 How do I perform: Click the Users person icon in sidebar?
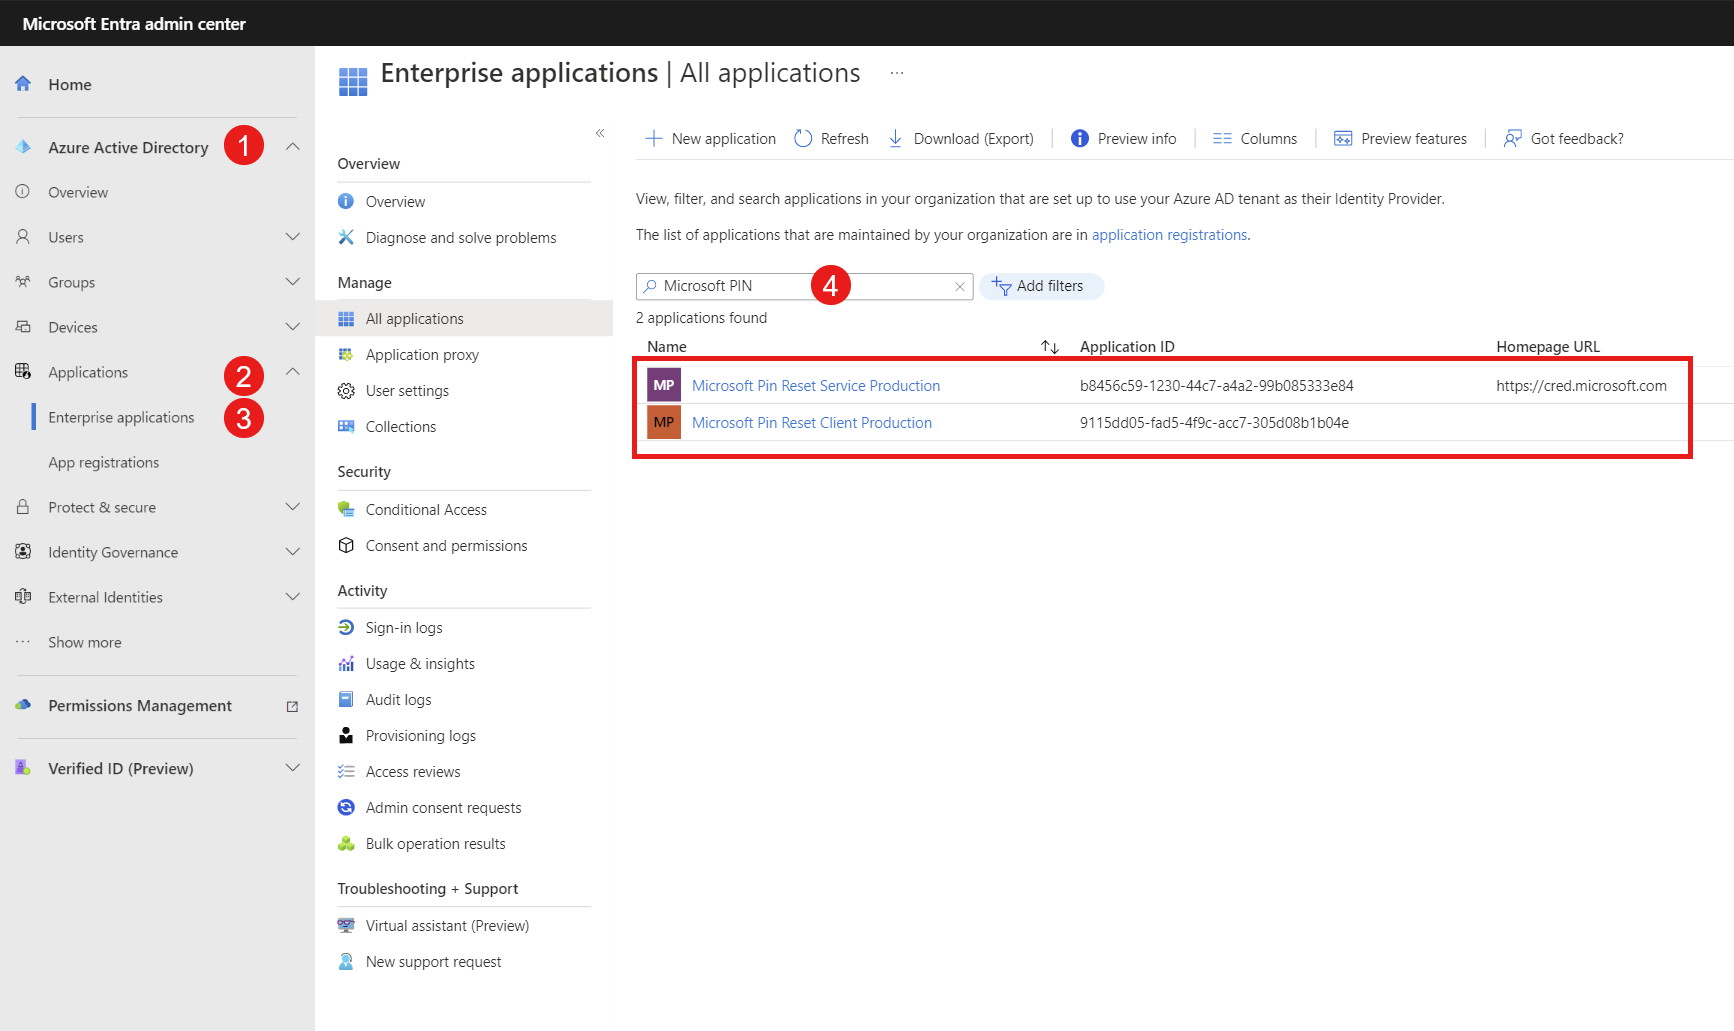coord(23,237)
